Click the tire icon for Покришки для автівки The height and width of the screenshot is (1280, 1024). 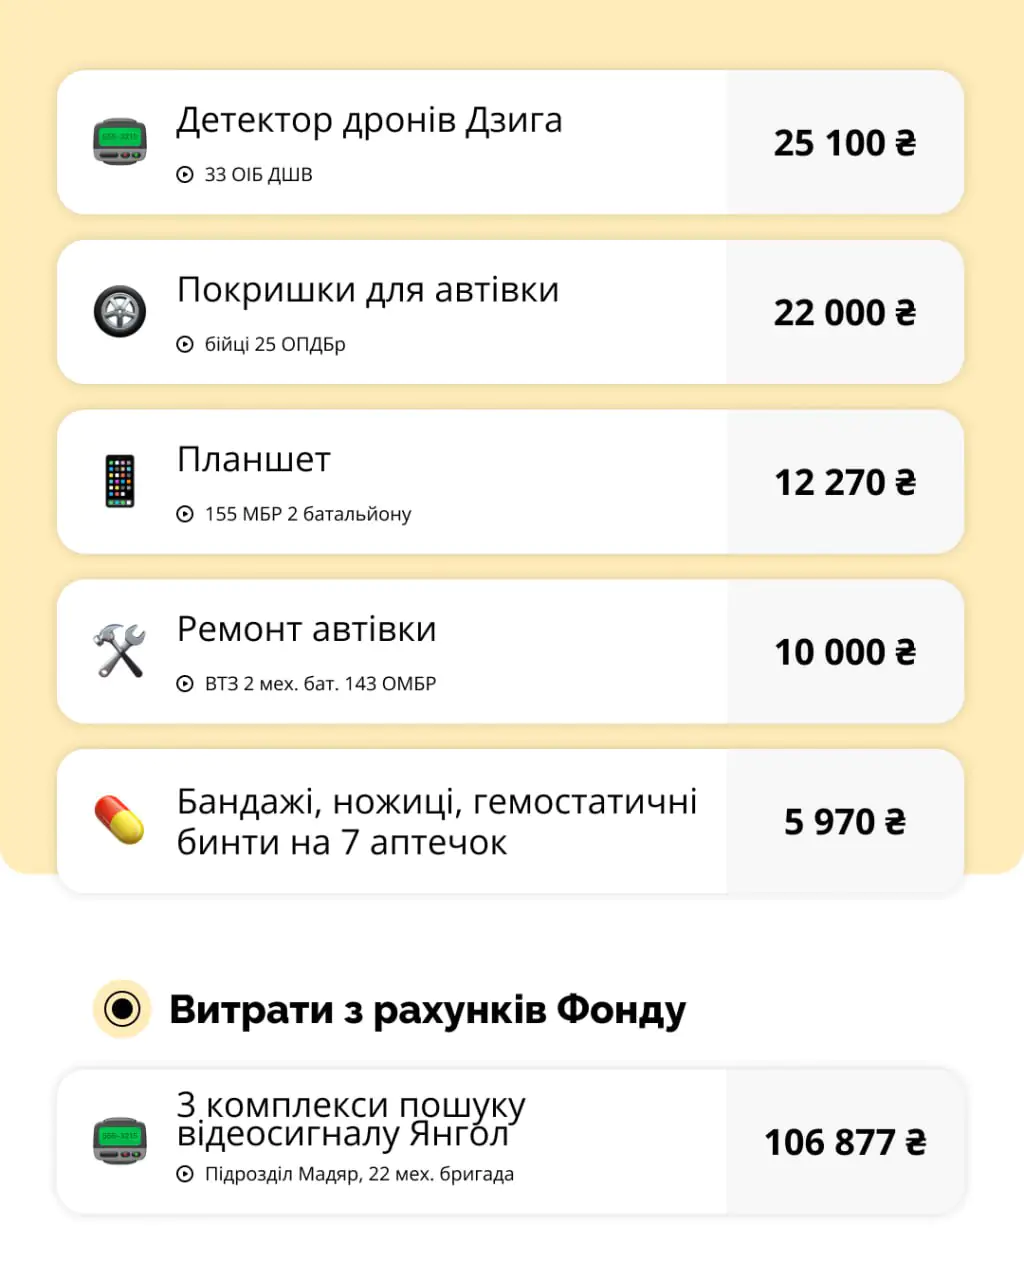point(120,311)
